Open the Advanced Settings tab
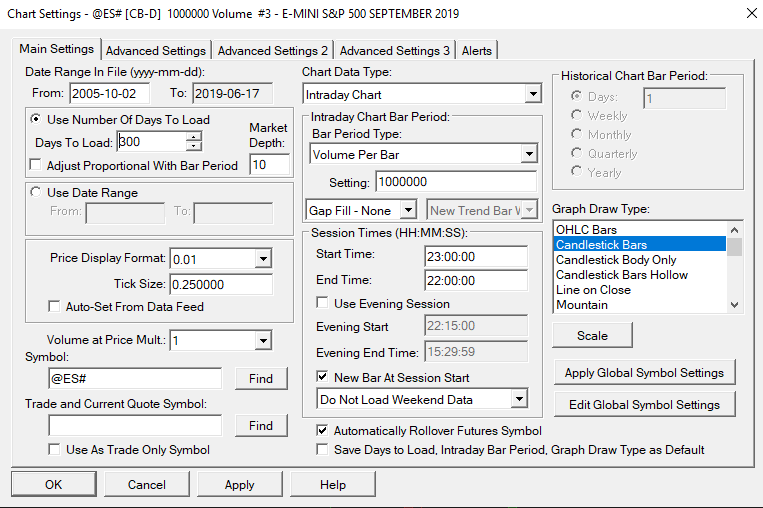This screenshot has height=508, width=763. click(156, 51)
